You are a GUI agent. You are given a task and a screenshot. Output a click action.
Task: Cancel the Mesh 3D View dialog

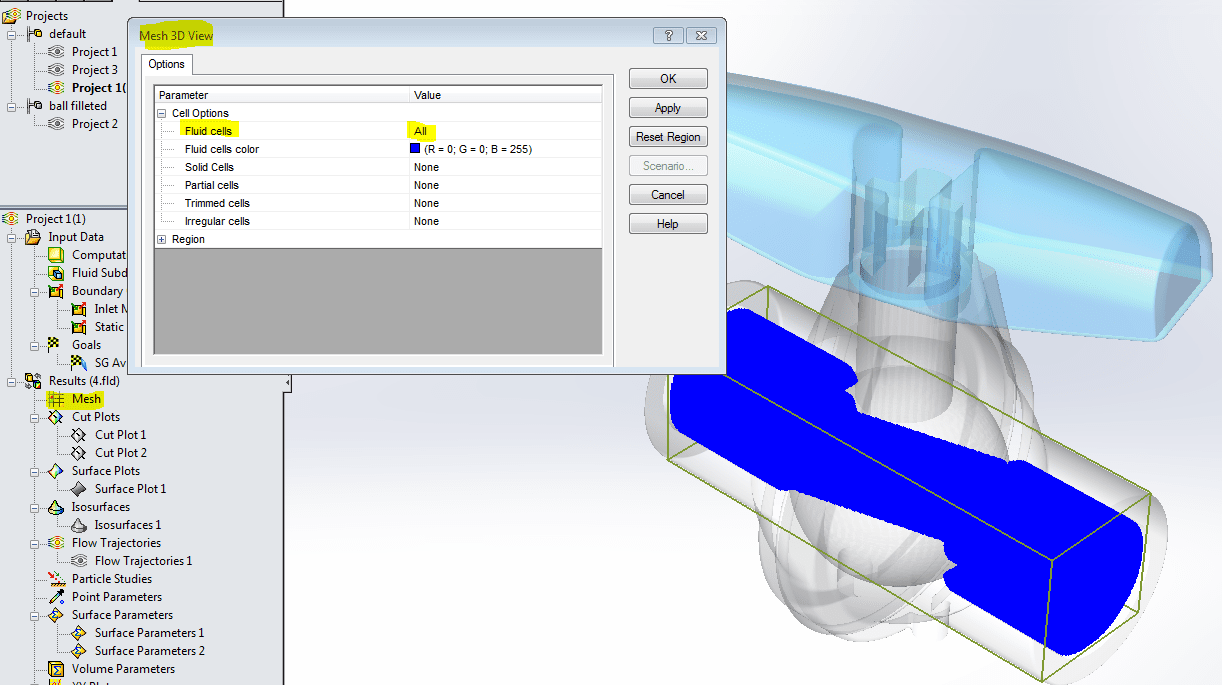pyautogui.click(x=668, y=194)
